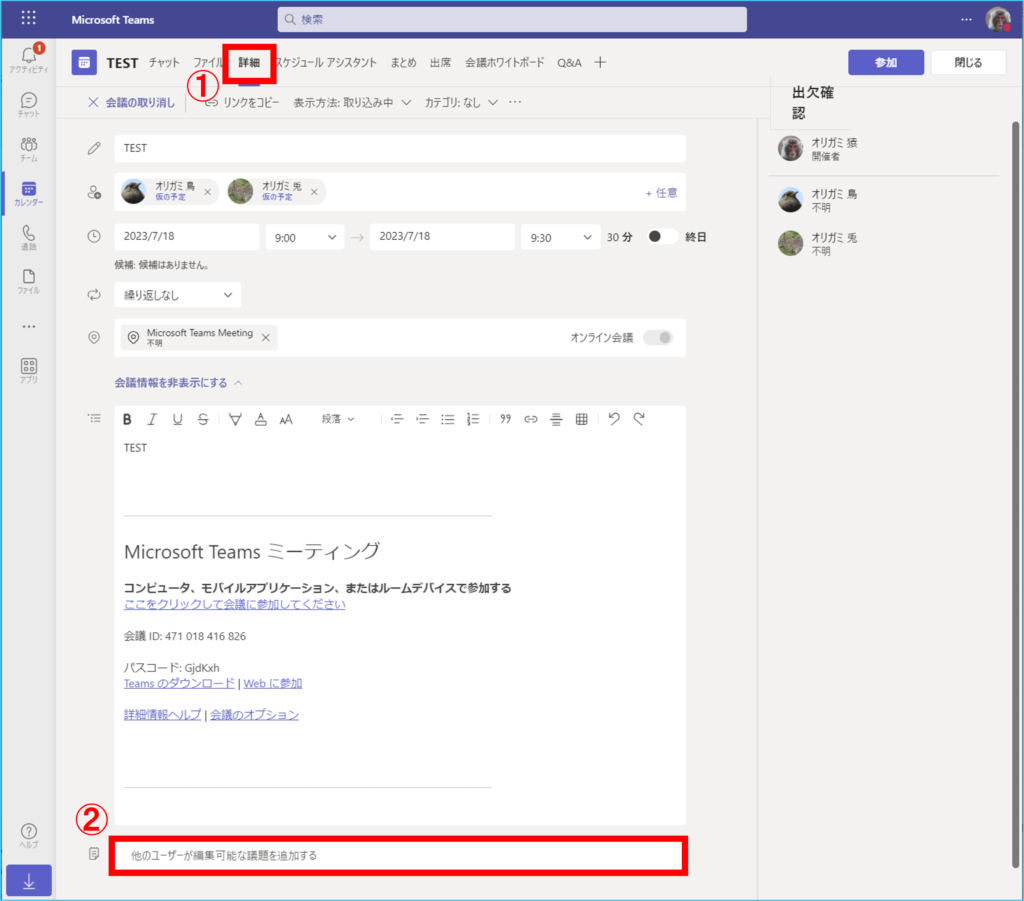This screenshot has width=1024, height=901.
Task: Expand the 繰り返しなし recurrence dropdown
Action: [177, 295]
